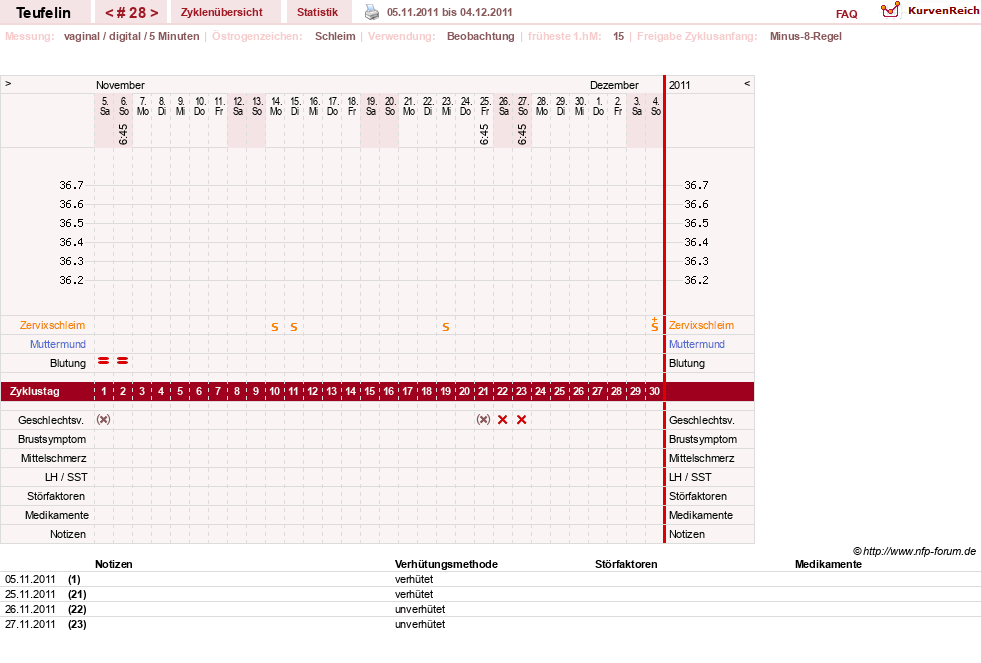Click Zyklustag number 15

370,392
